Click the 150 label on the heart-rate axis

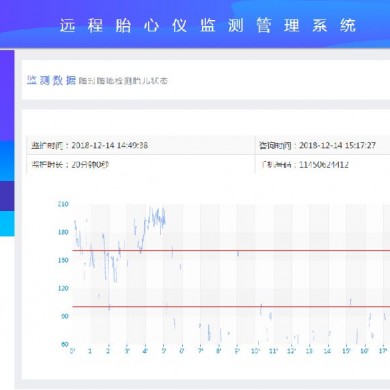coord(63,260)
